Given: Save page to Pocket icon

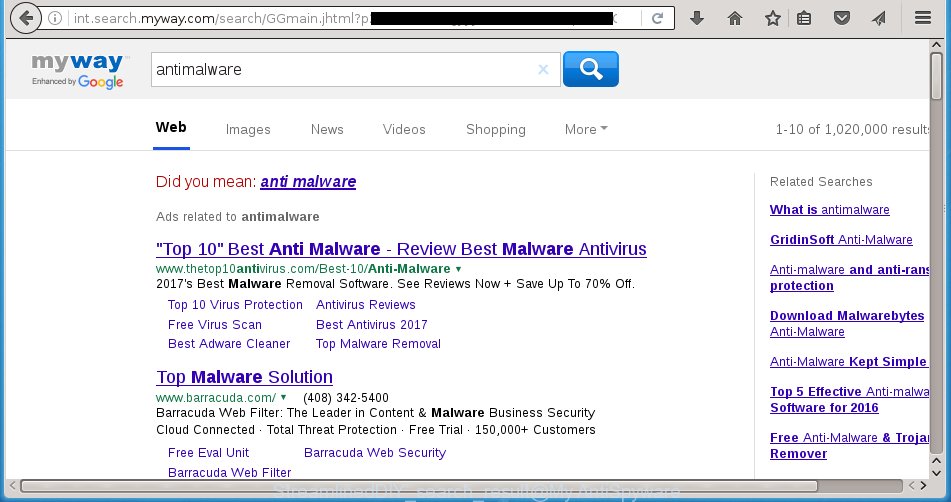Looking at the screenshot, I should 842,18.
